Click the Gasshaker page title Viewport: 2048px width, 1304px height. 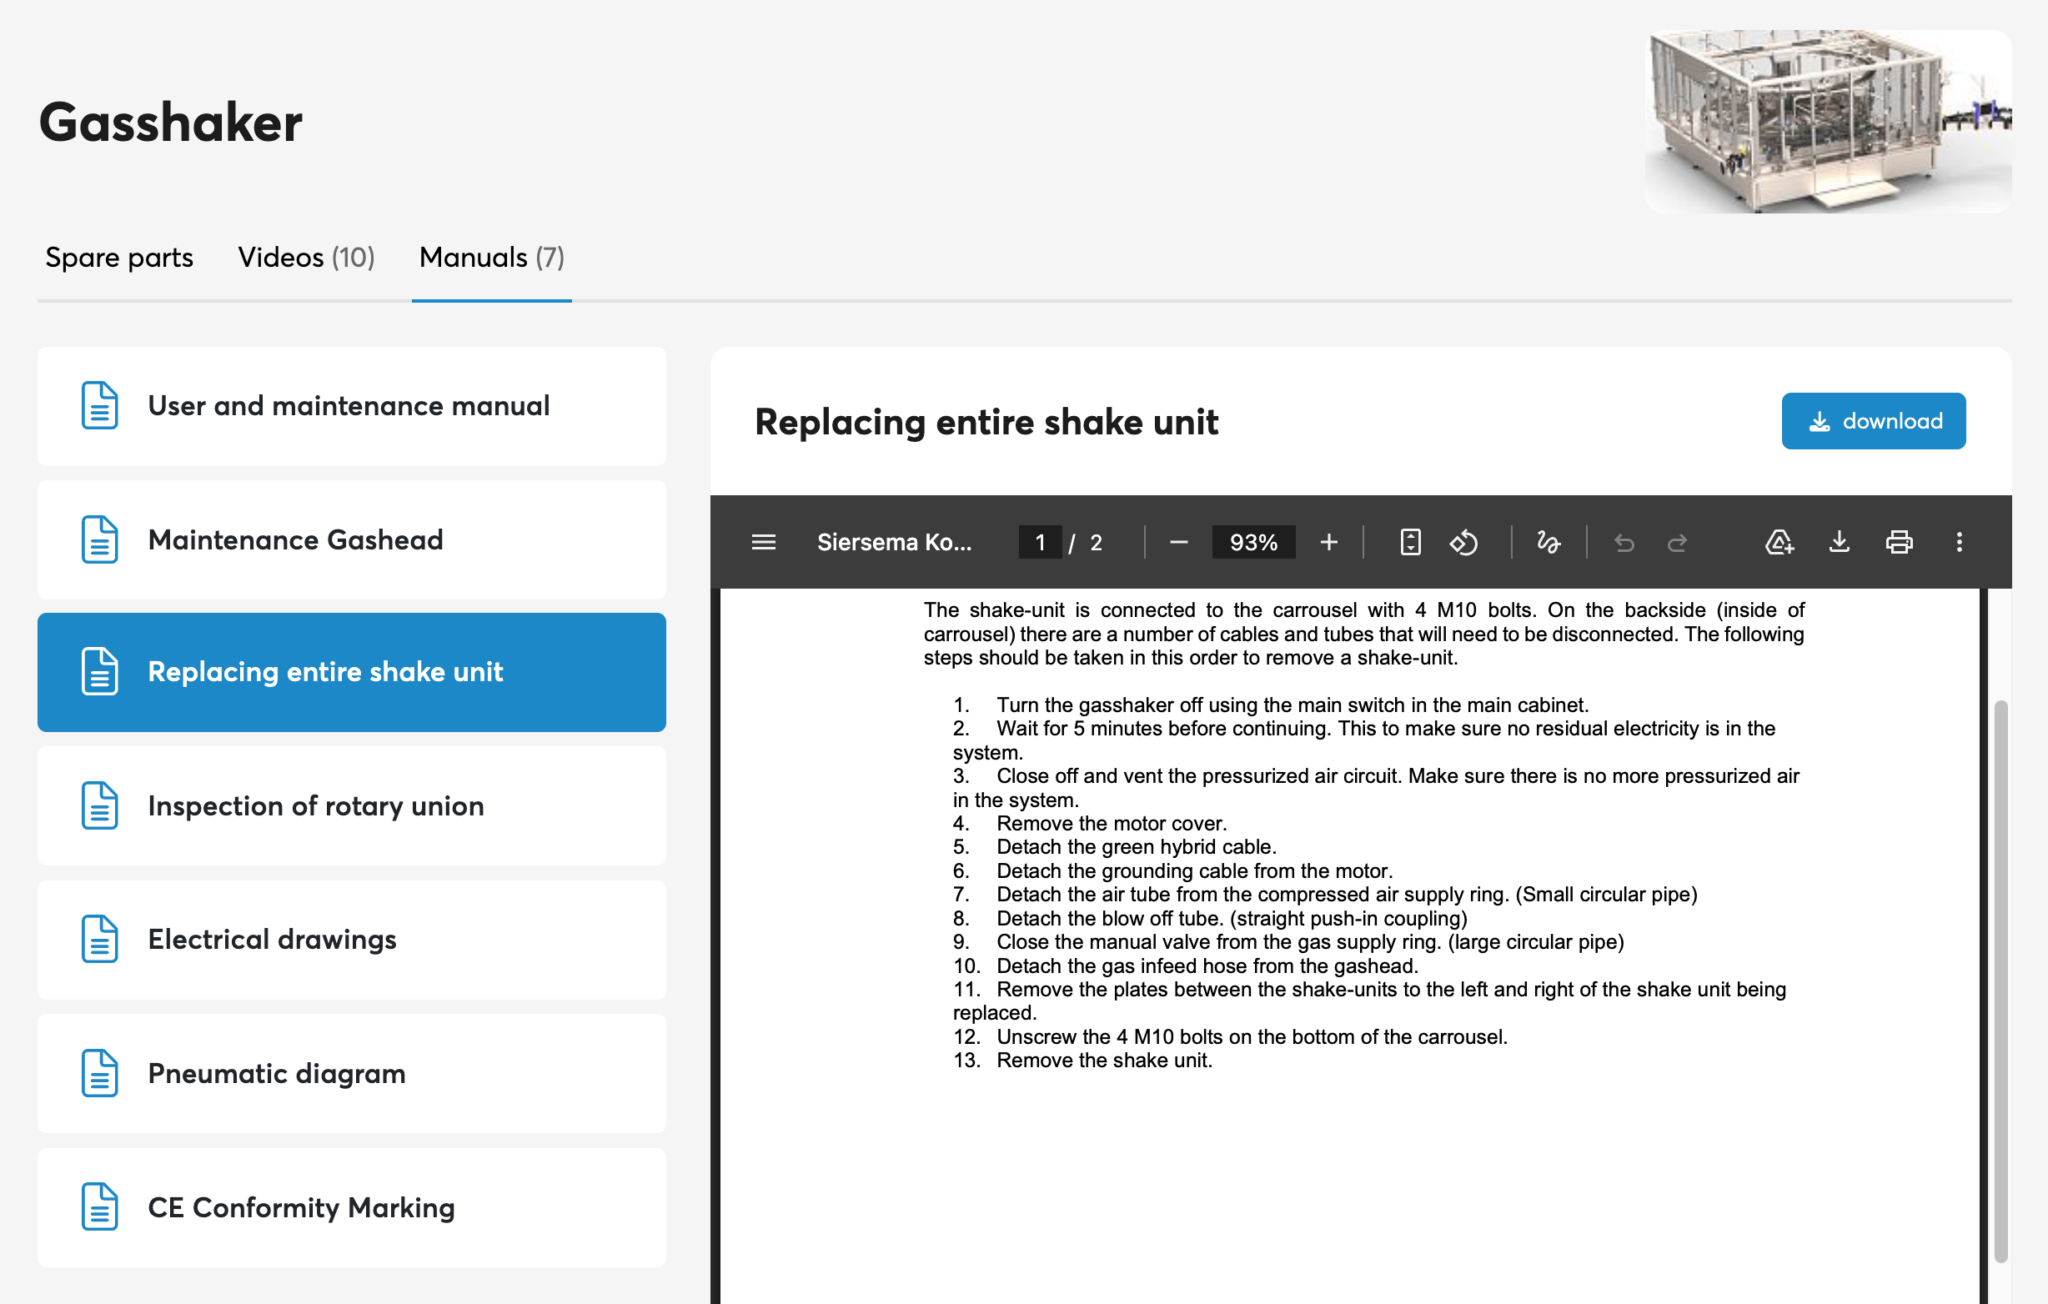[170, 122]
